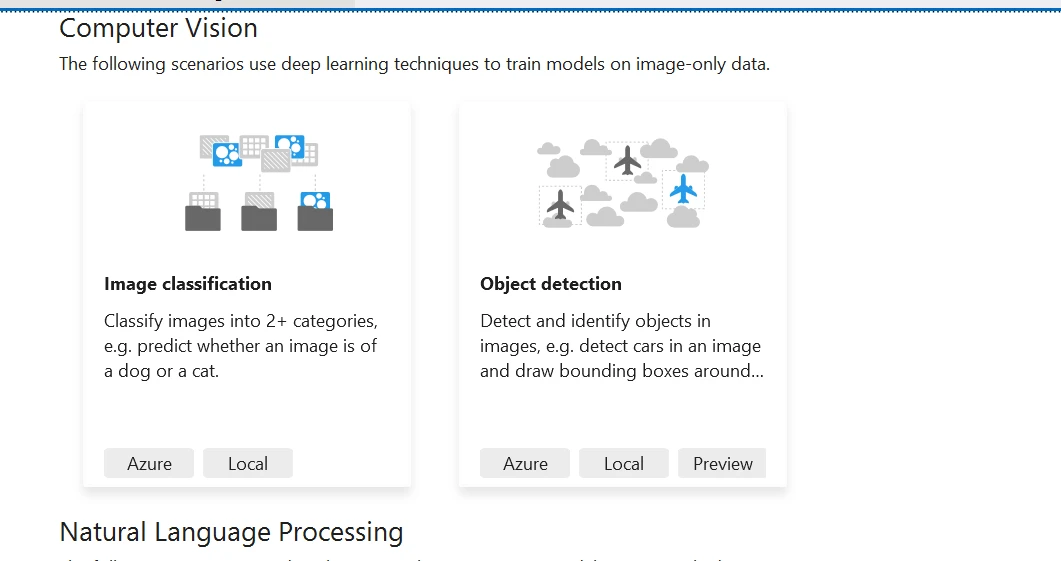The height and width of the screenshot is (561, 1061).
Task: Click the top gray airplane with bounding box
Action: click(627, 159)
